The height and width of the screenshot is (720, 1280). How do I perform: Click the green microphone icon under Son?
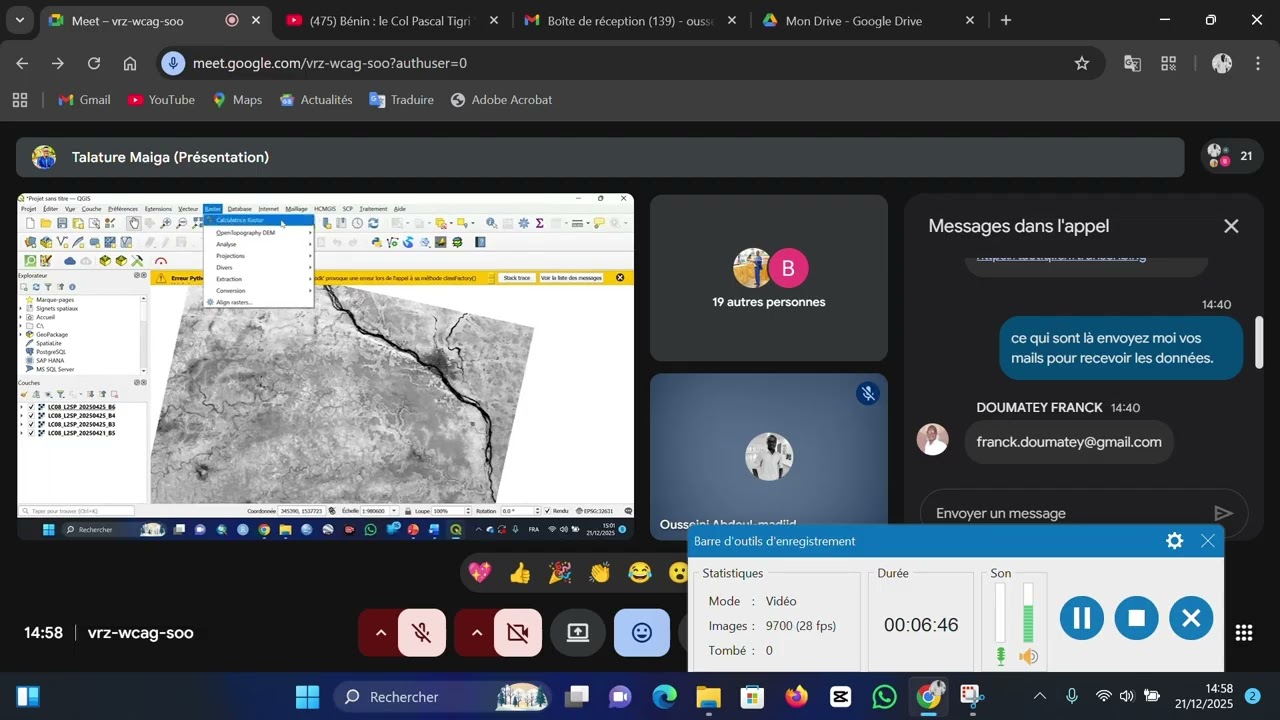coord(1001,656)
